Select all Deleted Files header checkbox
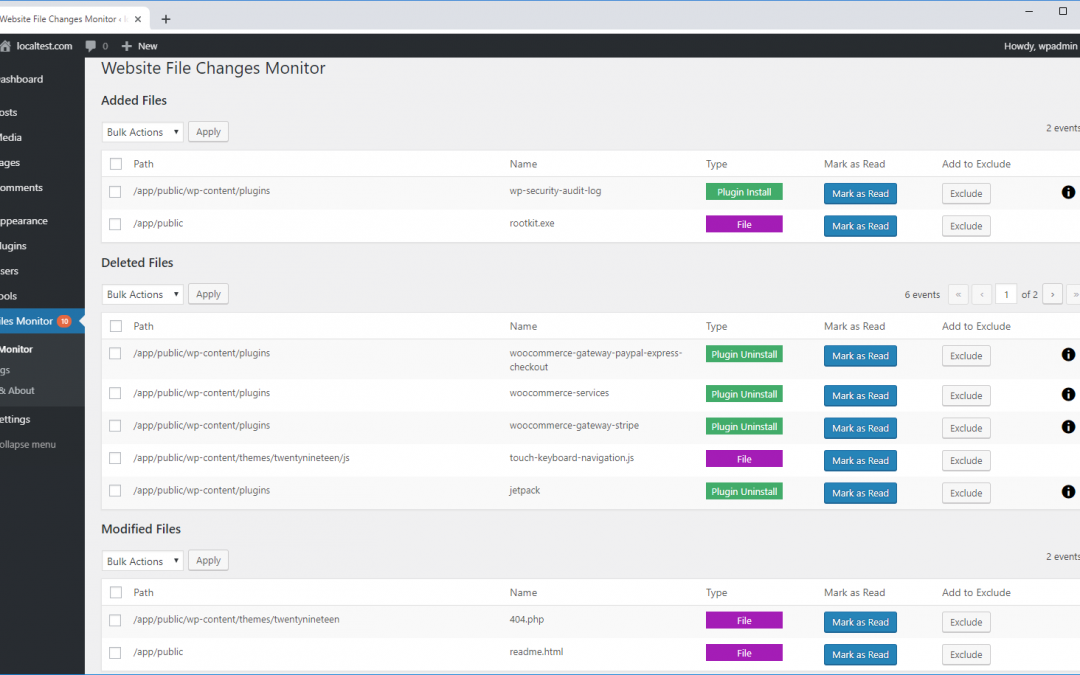The width and height of the screenshot is (1080, 675). (116, 326)
